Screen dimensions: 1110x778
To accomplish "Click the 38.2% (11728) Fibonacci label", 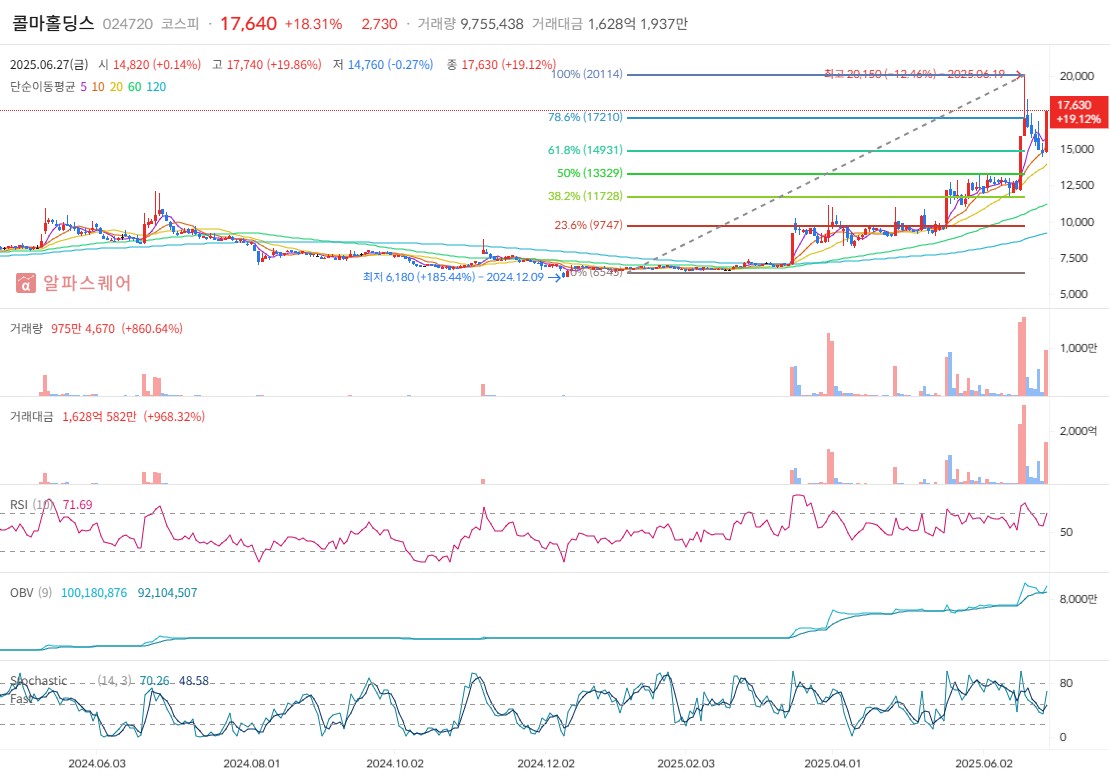I will click(585, 196).
